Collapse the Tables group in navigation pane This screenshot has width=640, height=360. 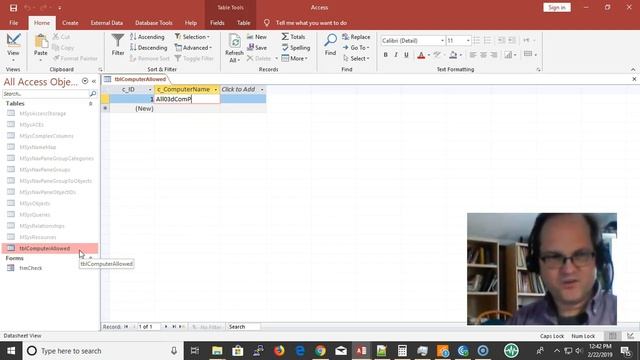91,104
